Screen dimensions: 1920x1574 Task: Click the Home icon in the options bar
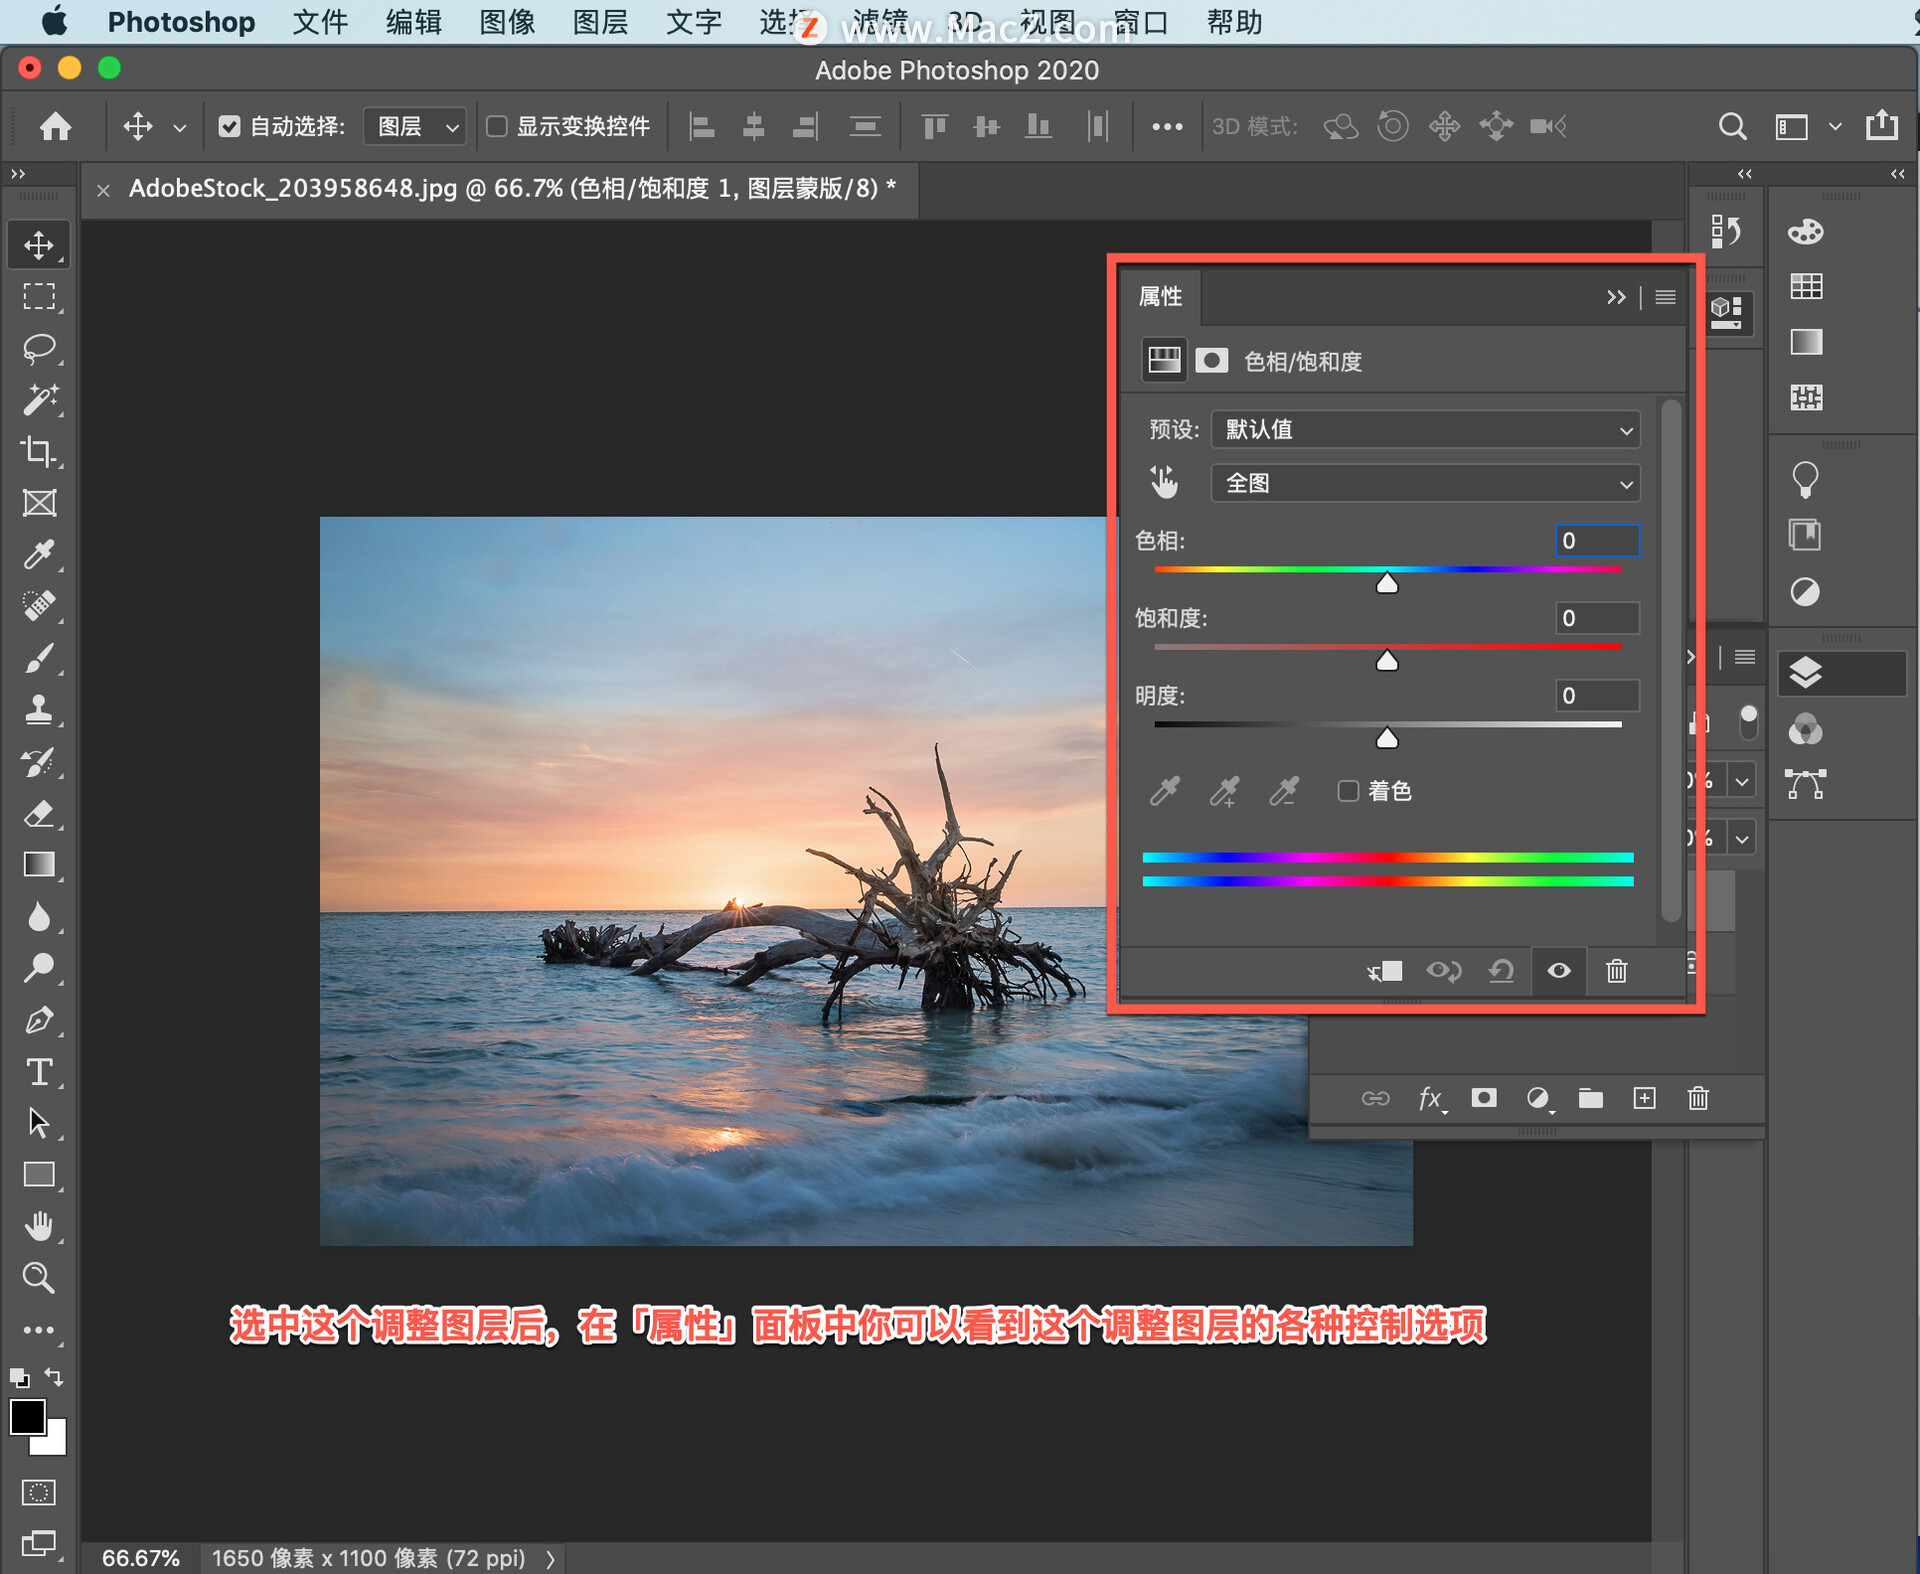click(56, 127)
